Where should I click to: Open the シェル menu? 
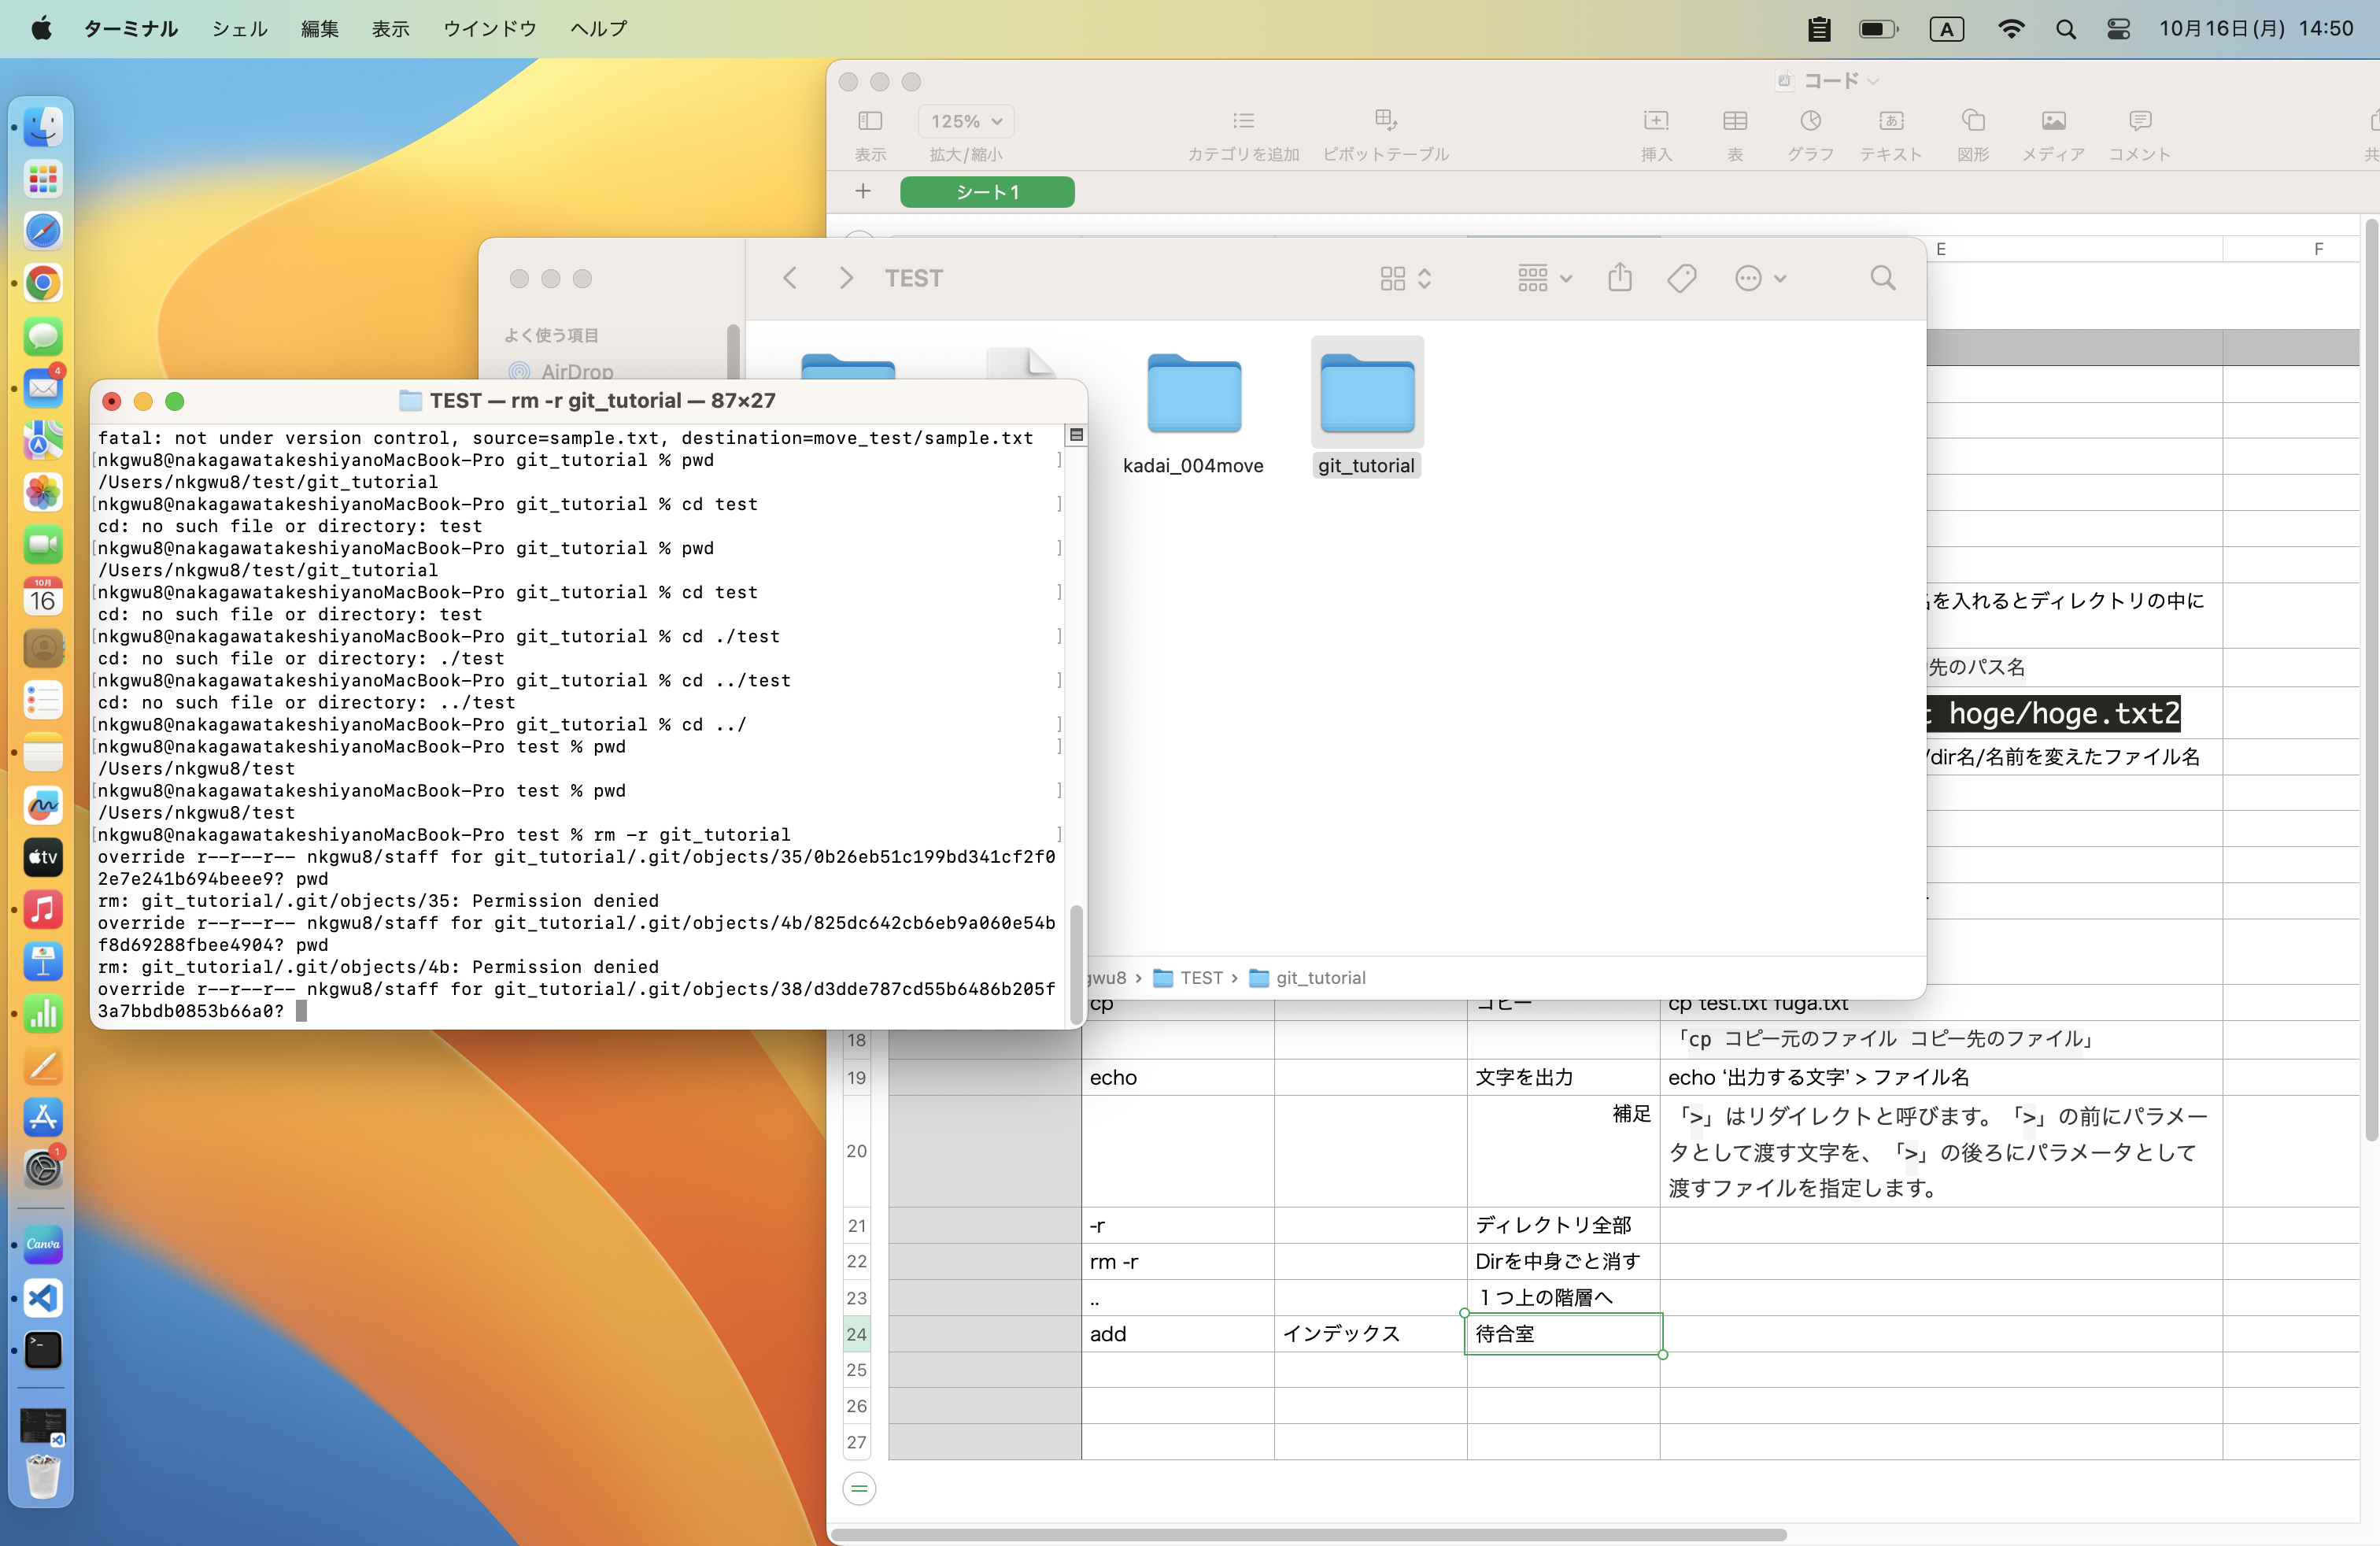[x=239, y=29]
